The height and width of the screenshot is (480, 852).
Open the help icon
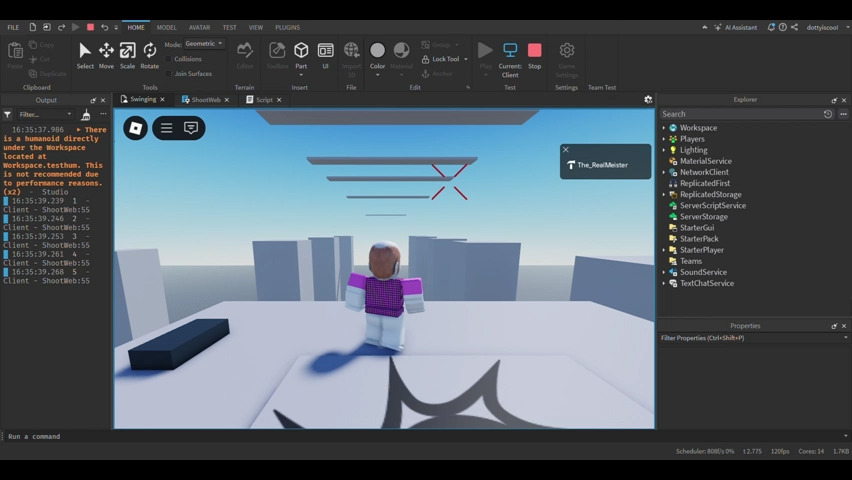tap(782, 27)
